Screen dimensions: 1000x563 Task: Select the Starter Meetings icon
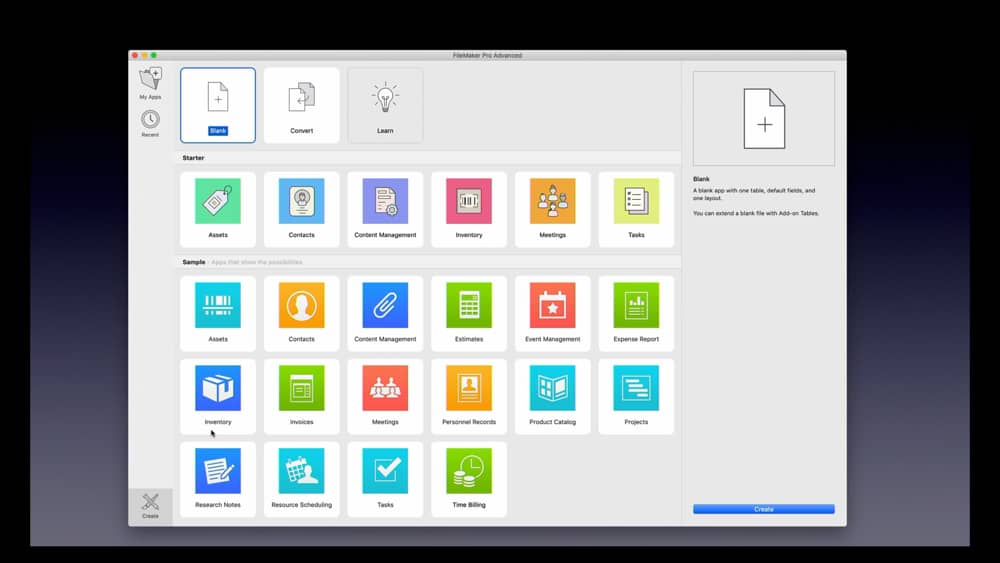(x=552, y=201)
